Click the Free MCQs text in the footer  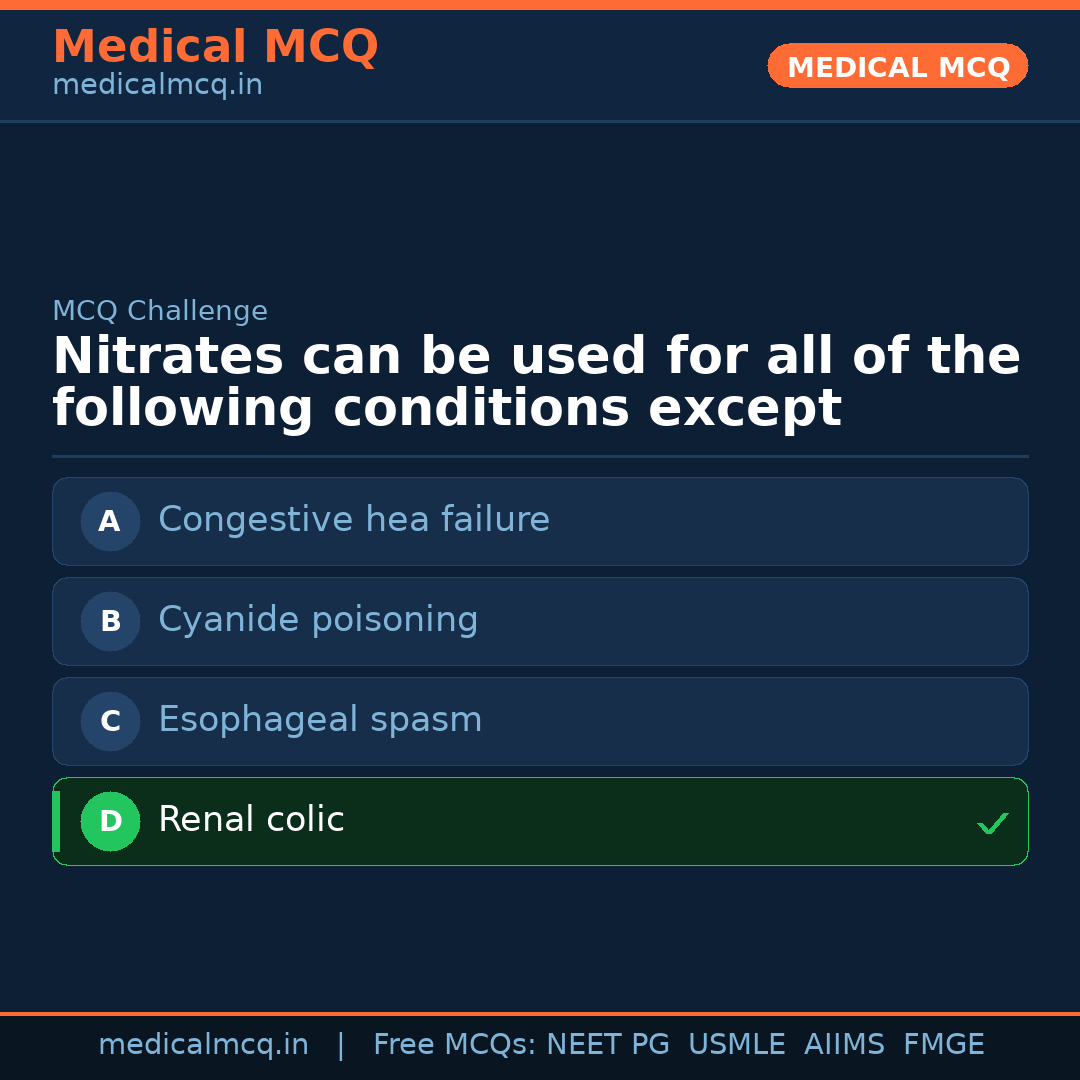tap(454, 1045)
